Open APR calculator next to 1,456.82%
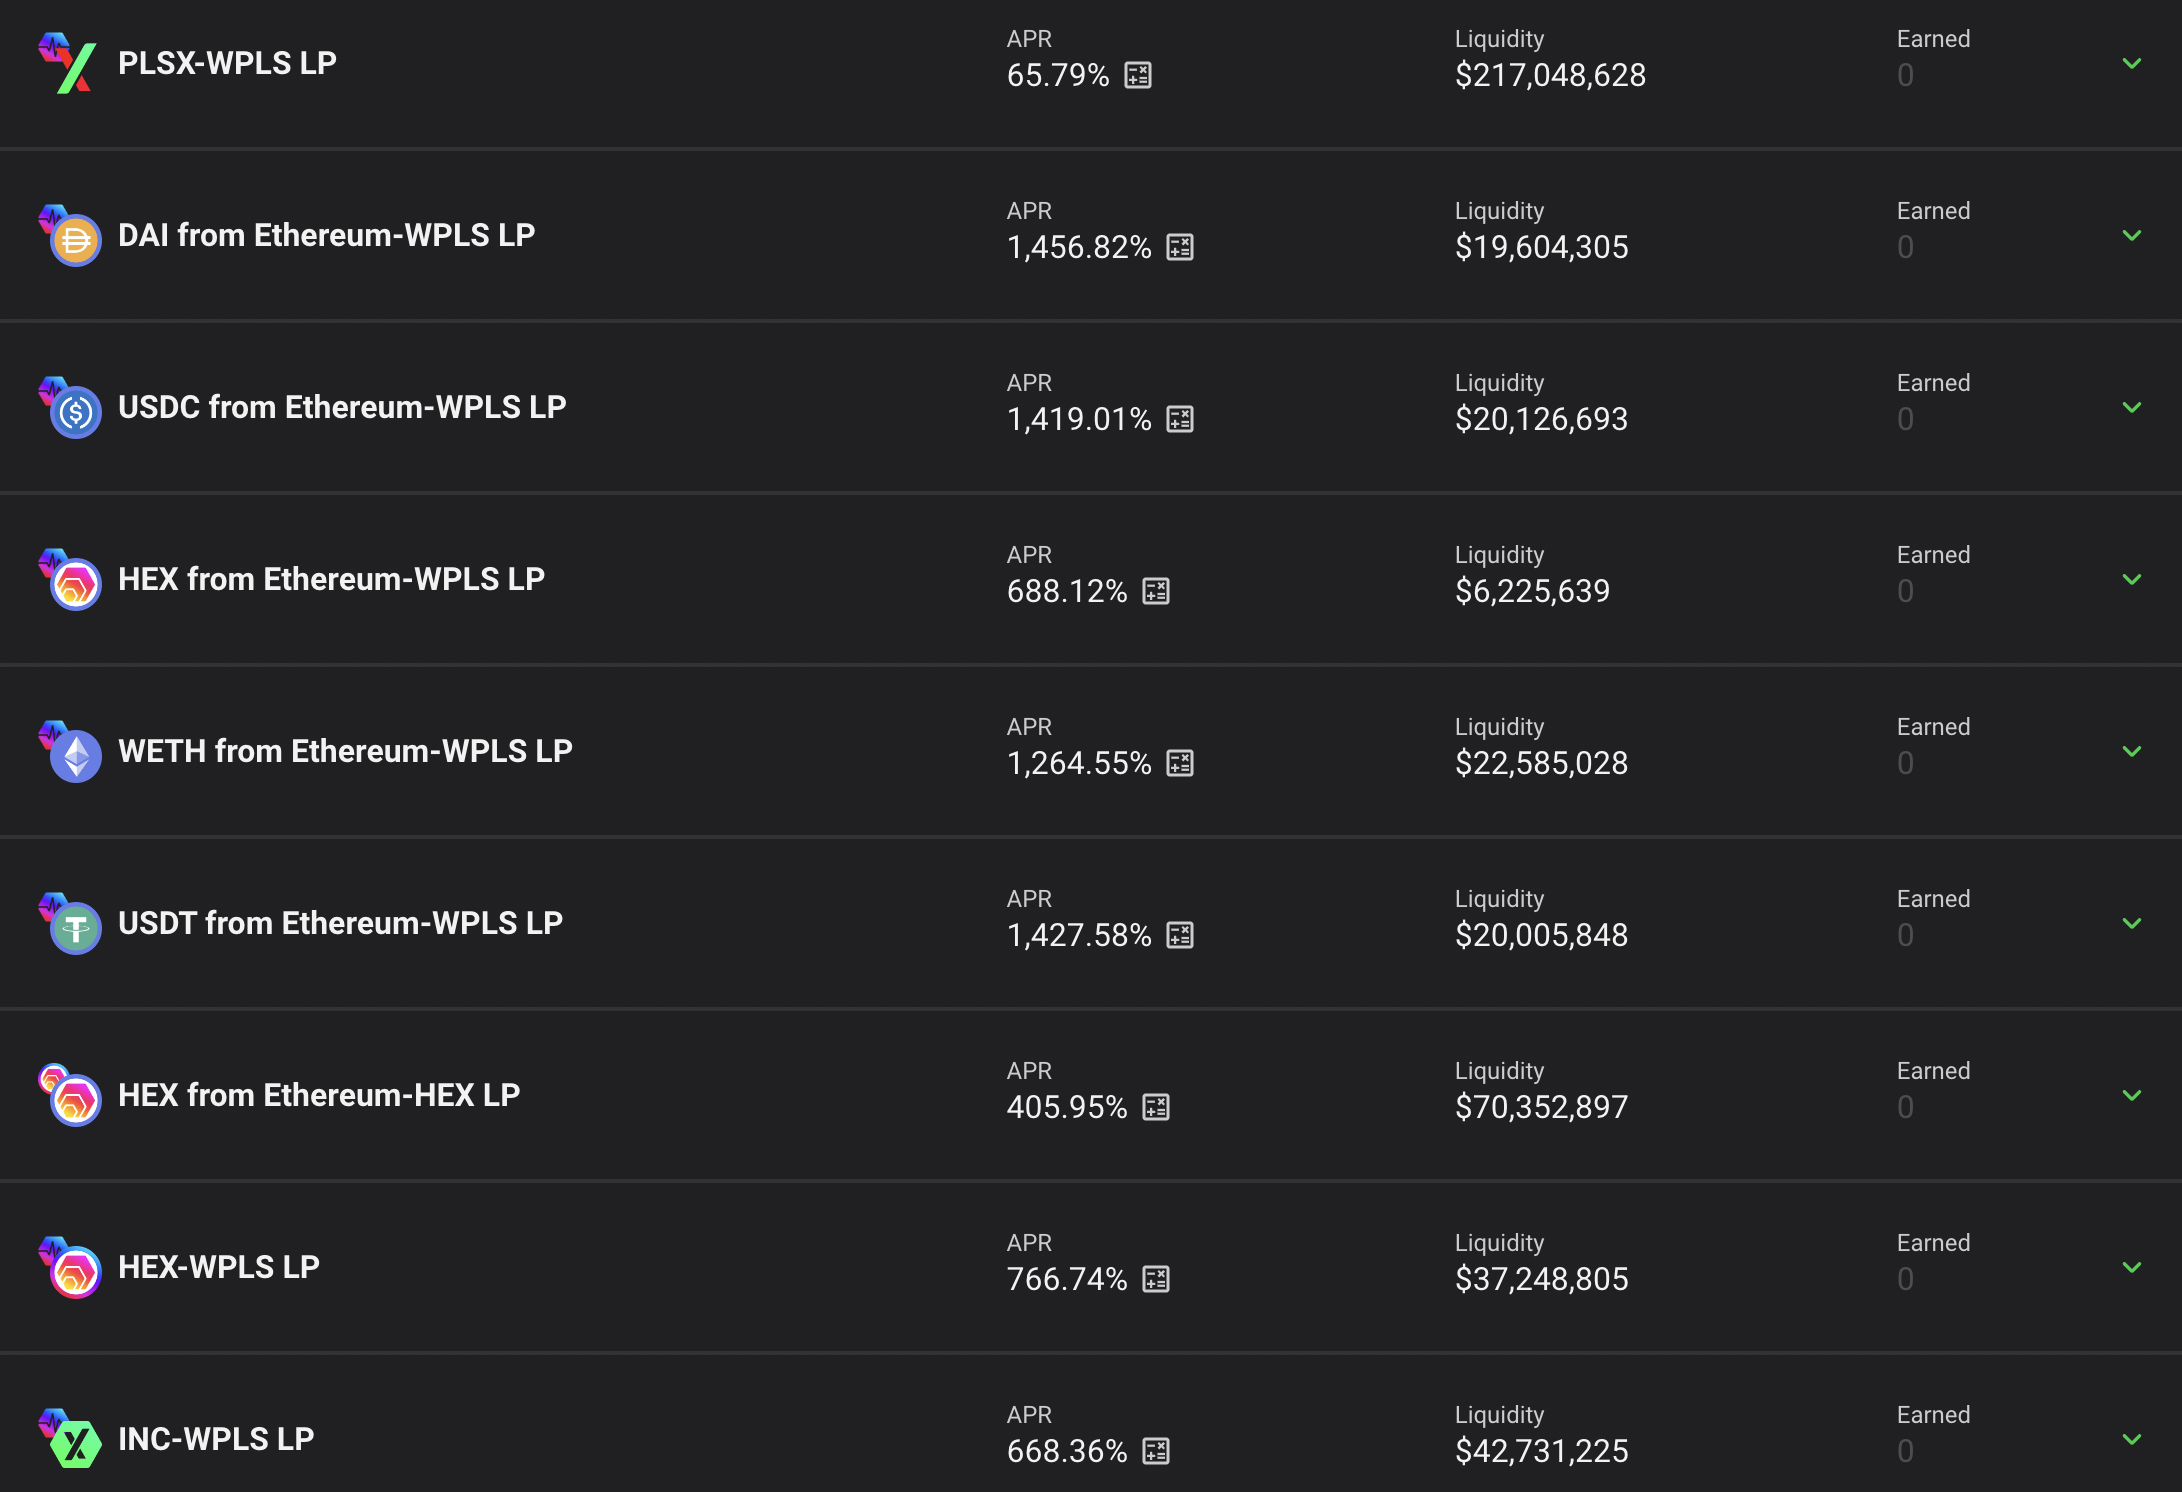The height and width of the screenshot is (1492, 2182). [1180, 247]
